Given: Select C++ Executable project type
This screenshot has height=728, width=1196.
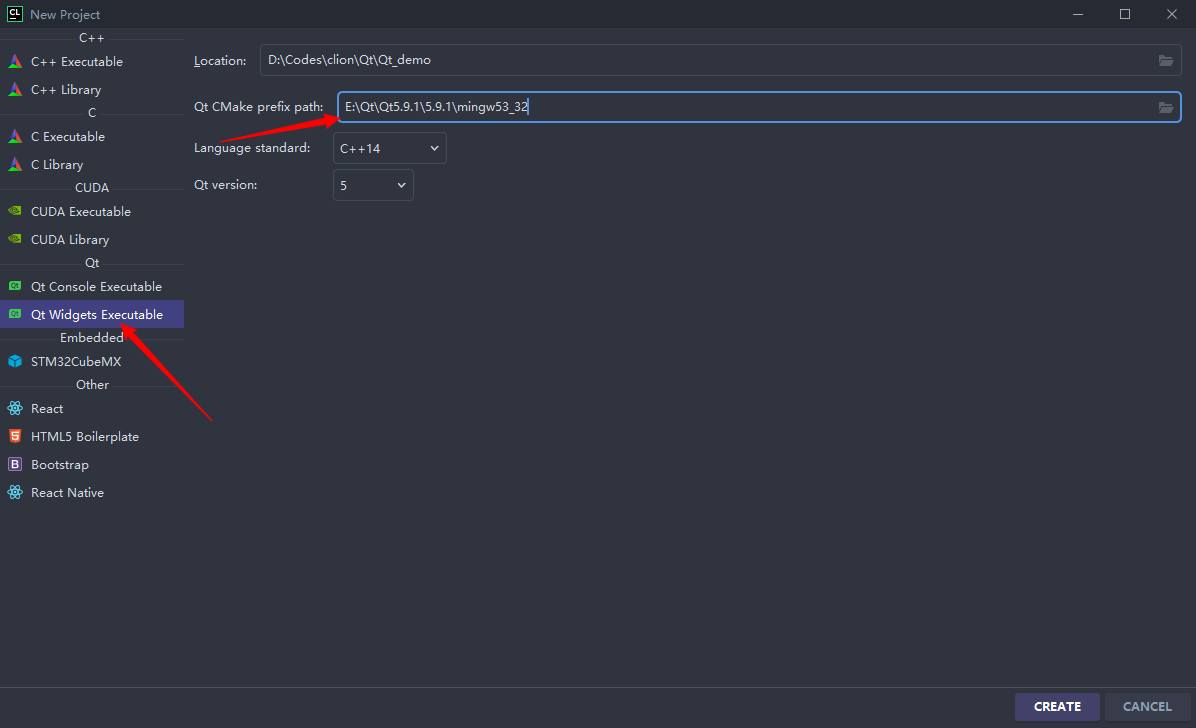Looking at the screenshot, I should click(92, 61).
